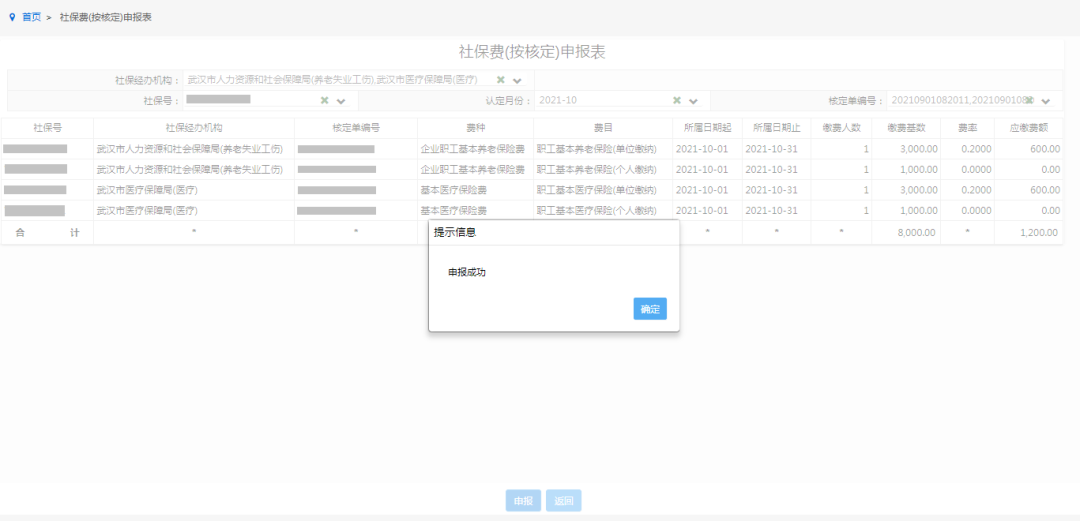Screen dimensions: 1080x521
Task: Click 武汉市医疗保障局(医疗) in the 医疗保险(单位缴纳) row
Action: coord(147,190)
